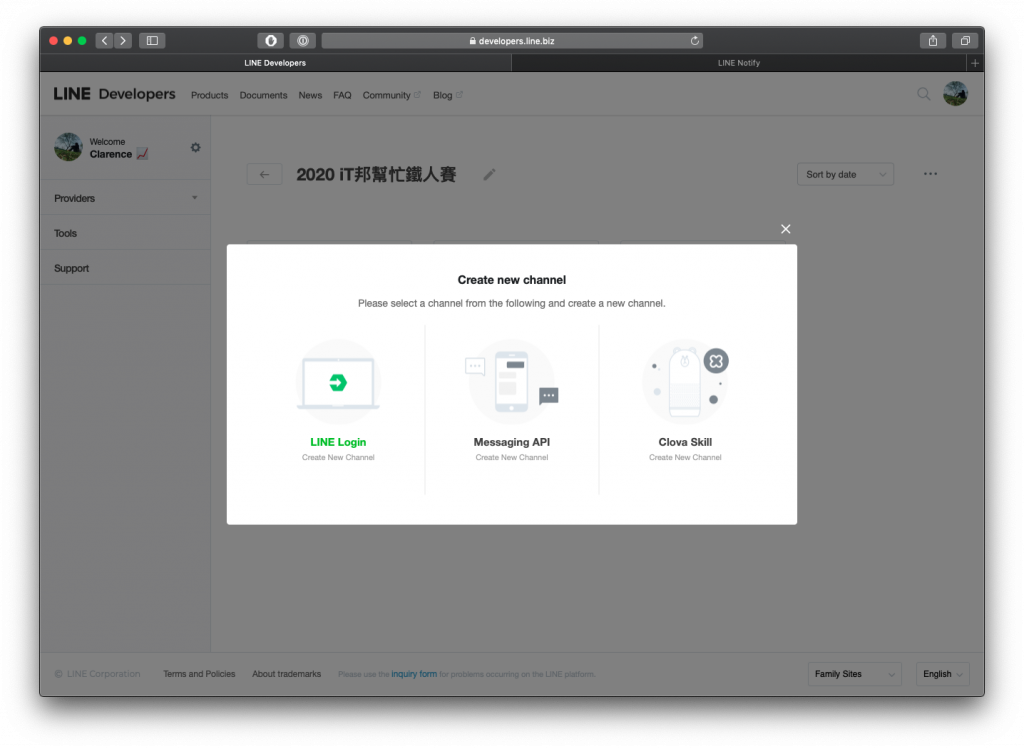Click Create New Channel under Messaging API

point(512,457)
